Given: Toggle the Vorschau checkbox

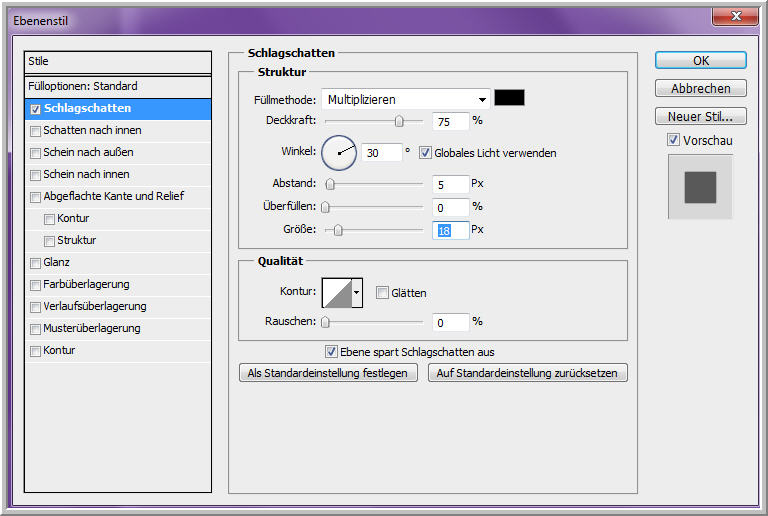Looking at the screenshot, I should point(673,140).
